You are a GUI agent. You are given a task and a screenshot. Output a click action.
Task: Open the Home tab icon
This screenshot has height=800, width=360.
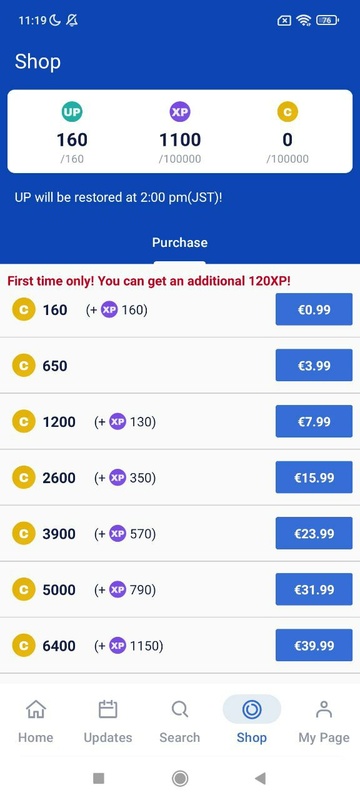click(36, 709)
